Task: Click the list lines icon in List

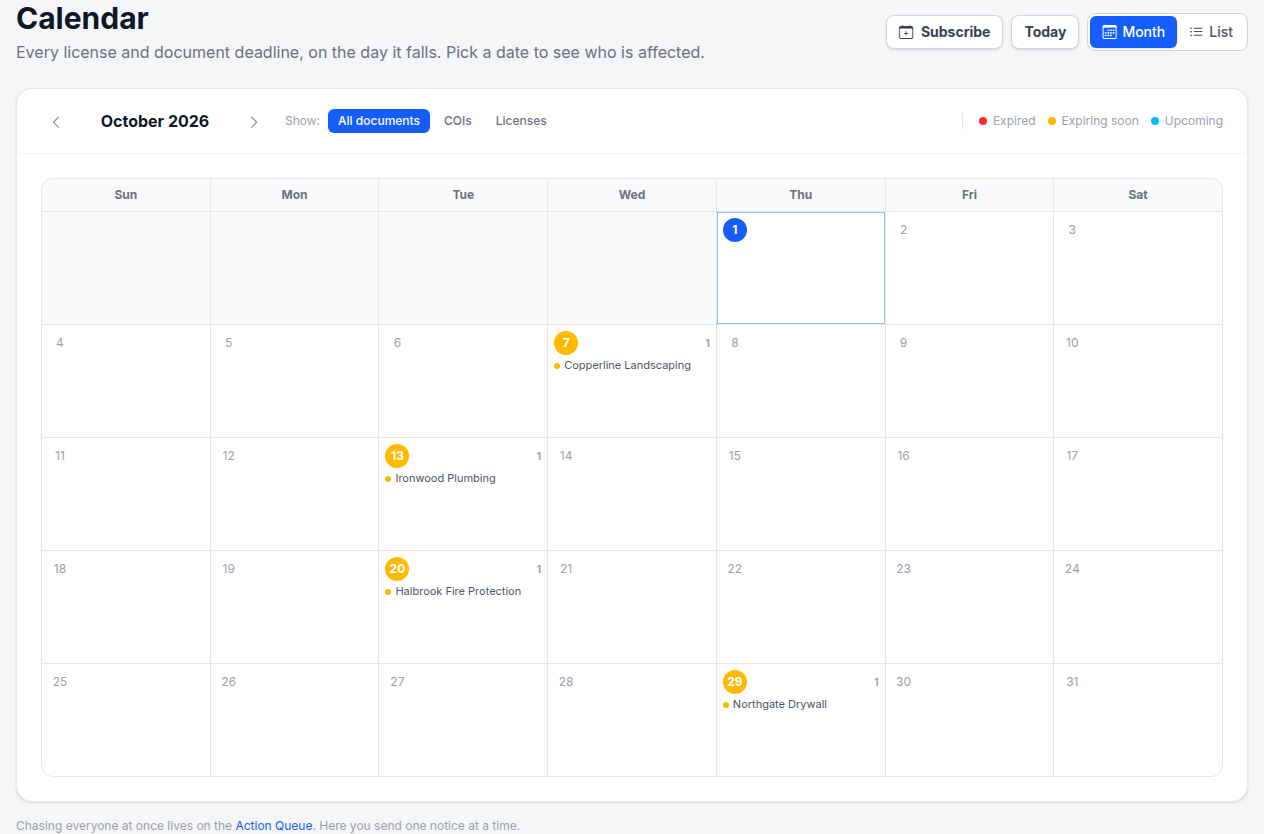Action: pos(1196,32)
